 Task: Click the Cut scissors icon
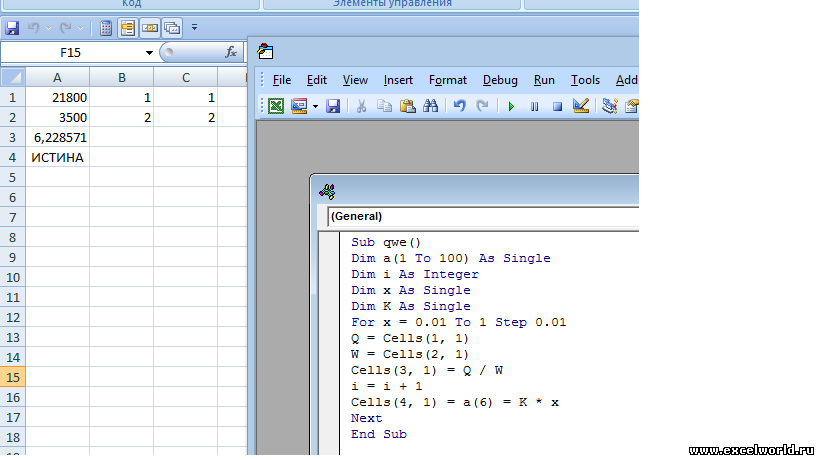click(361, 106)
